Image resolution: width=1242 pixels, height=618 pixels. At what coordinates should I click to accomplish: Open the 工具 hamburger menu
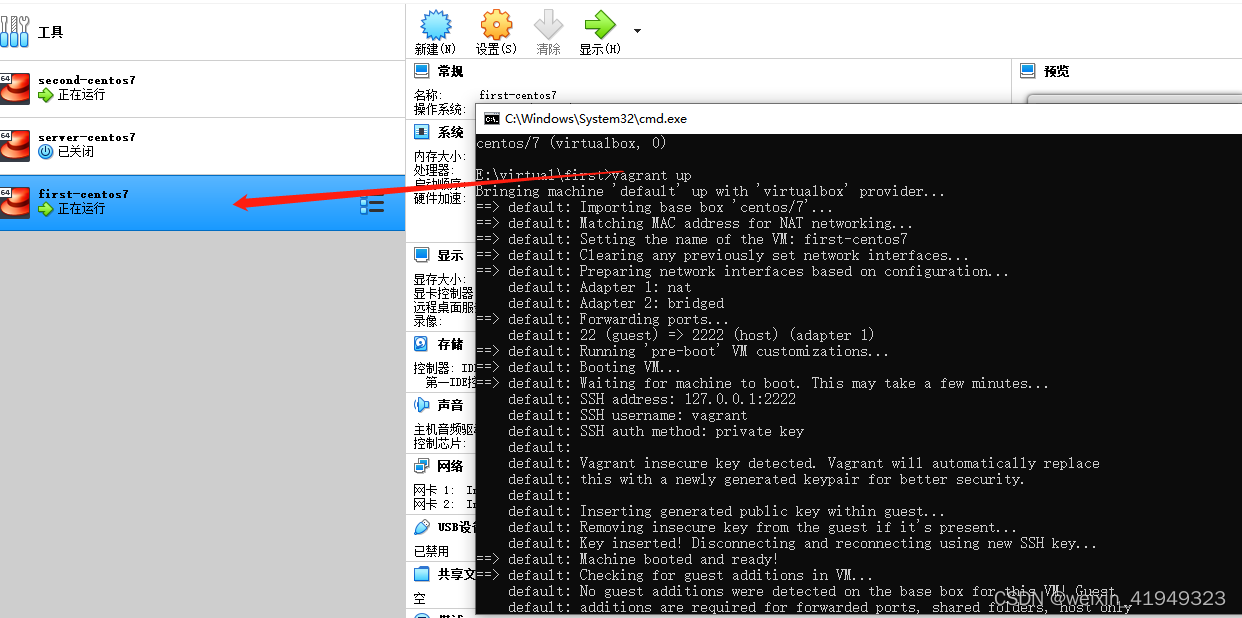[x=15, y=31]
